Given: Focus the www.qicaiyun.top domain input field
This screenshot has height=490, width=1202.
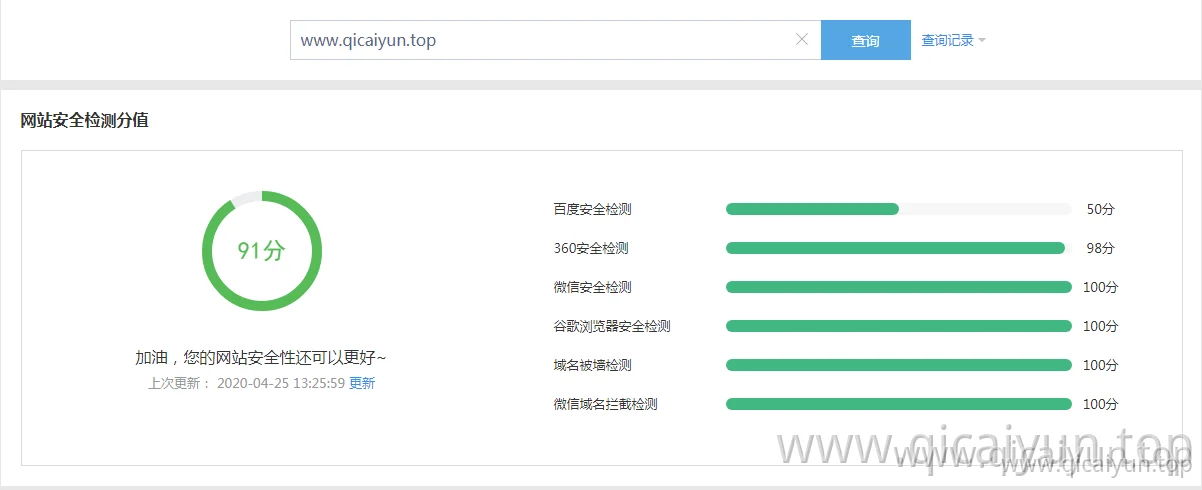Looking at the screenshot, I should click(x=556, y=40).
